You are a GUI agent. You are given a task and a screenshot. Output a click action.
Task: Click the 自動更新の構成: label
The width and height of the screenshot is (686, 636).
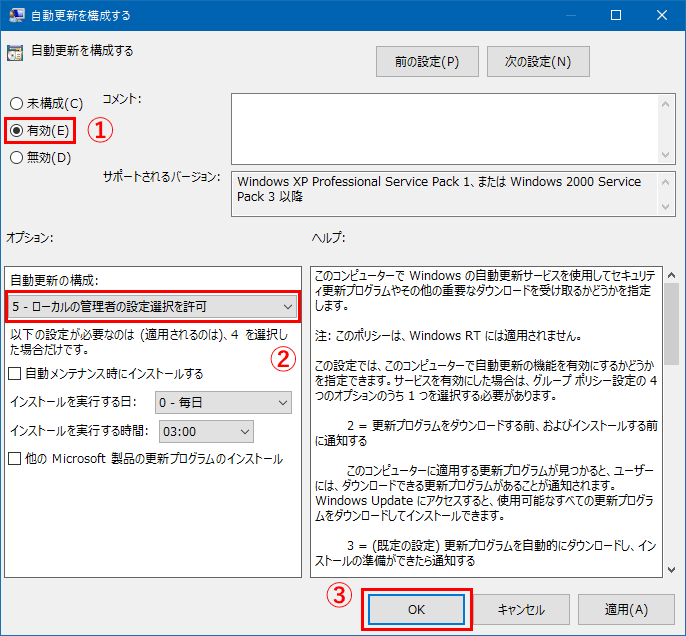[x=54, y=280]
